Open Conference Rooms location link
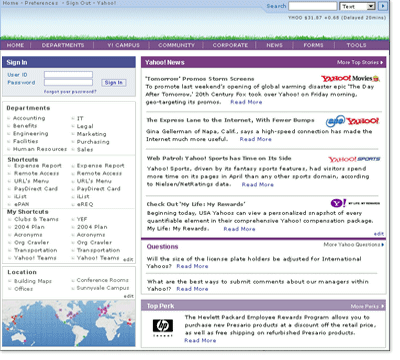Screen dimensions: 400x360 103,280
